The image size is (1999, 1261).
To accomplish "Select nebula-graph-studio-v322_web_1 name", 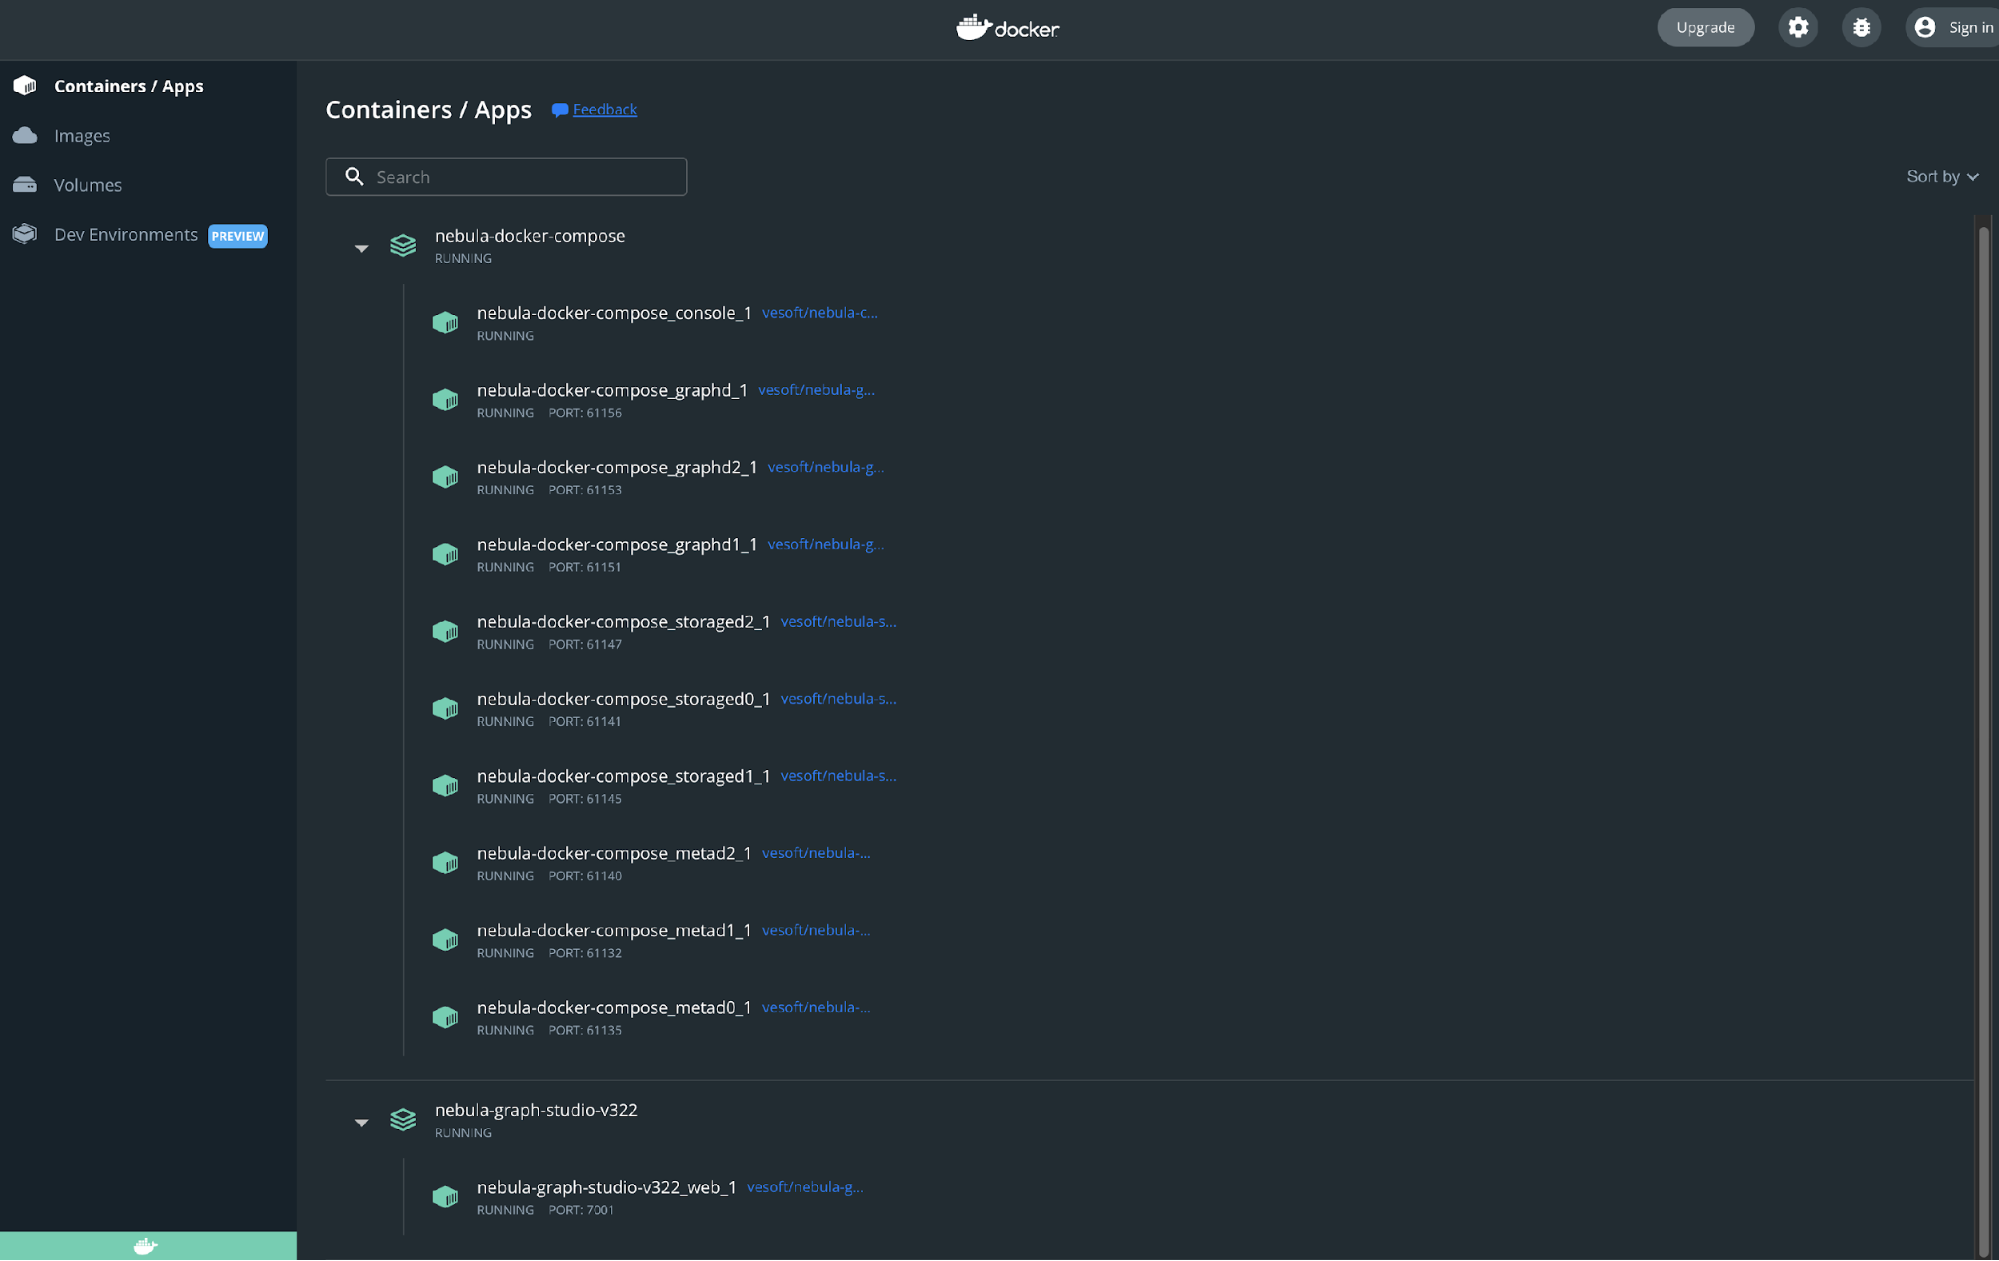I will (606, 1186).
